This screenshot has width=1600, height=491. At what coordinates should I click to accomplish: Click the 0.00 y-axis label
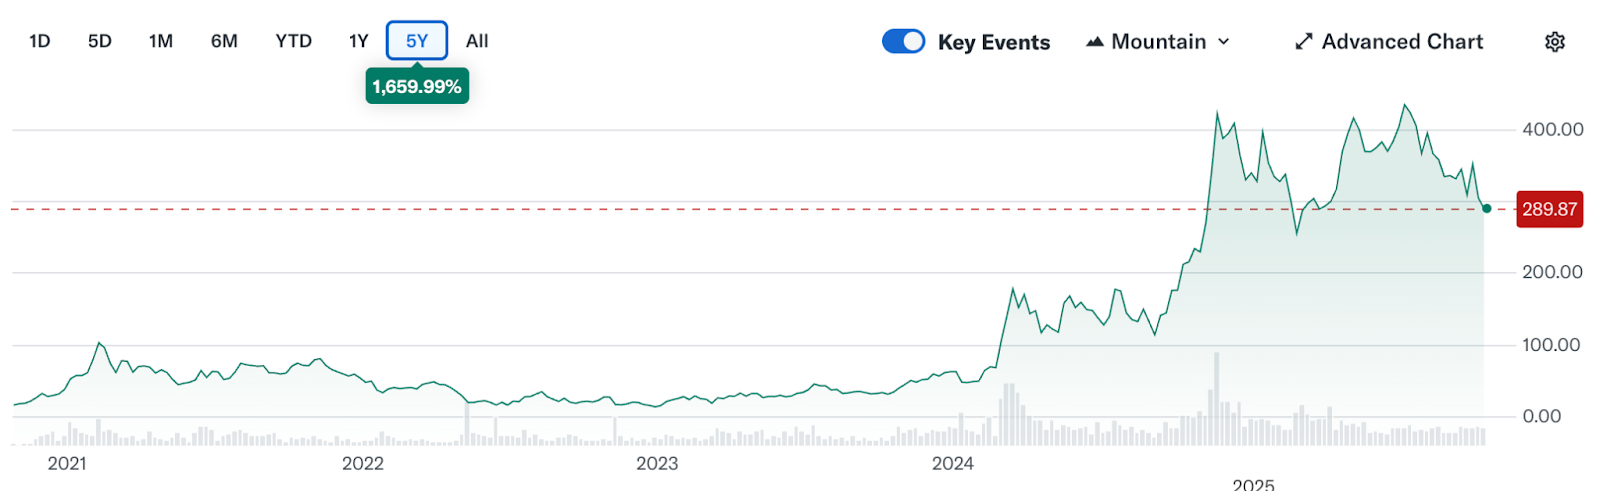tap(1541, 416)
